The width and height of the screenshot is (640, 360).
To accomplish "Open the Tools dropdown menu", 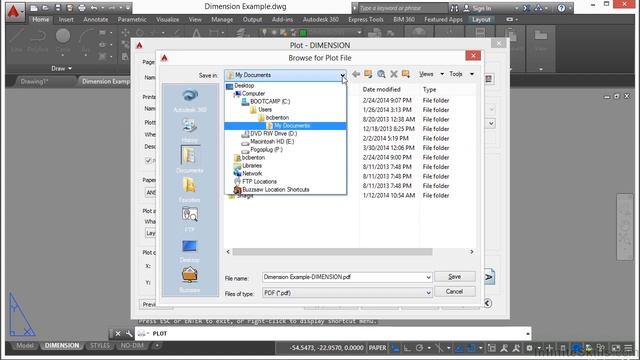I will pyautogui.click(x=461, y=74).
